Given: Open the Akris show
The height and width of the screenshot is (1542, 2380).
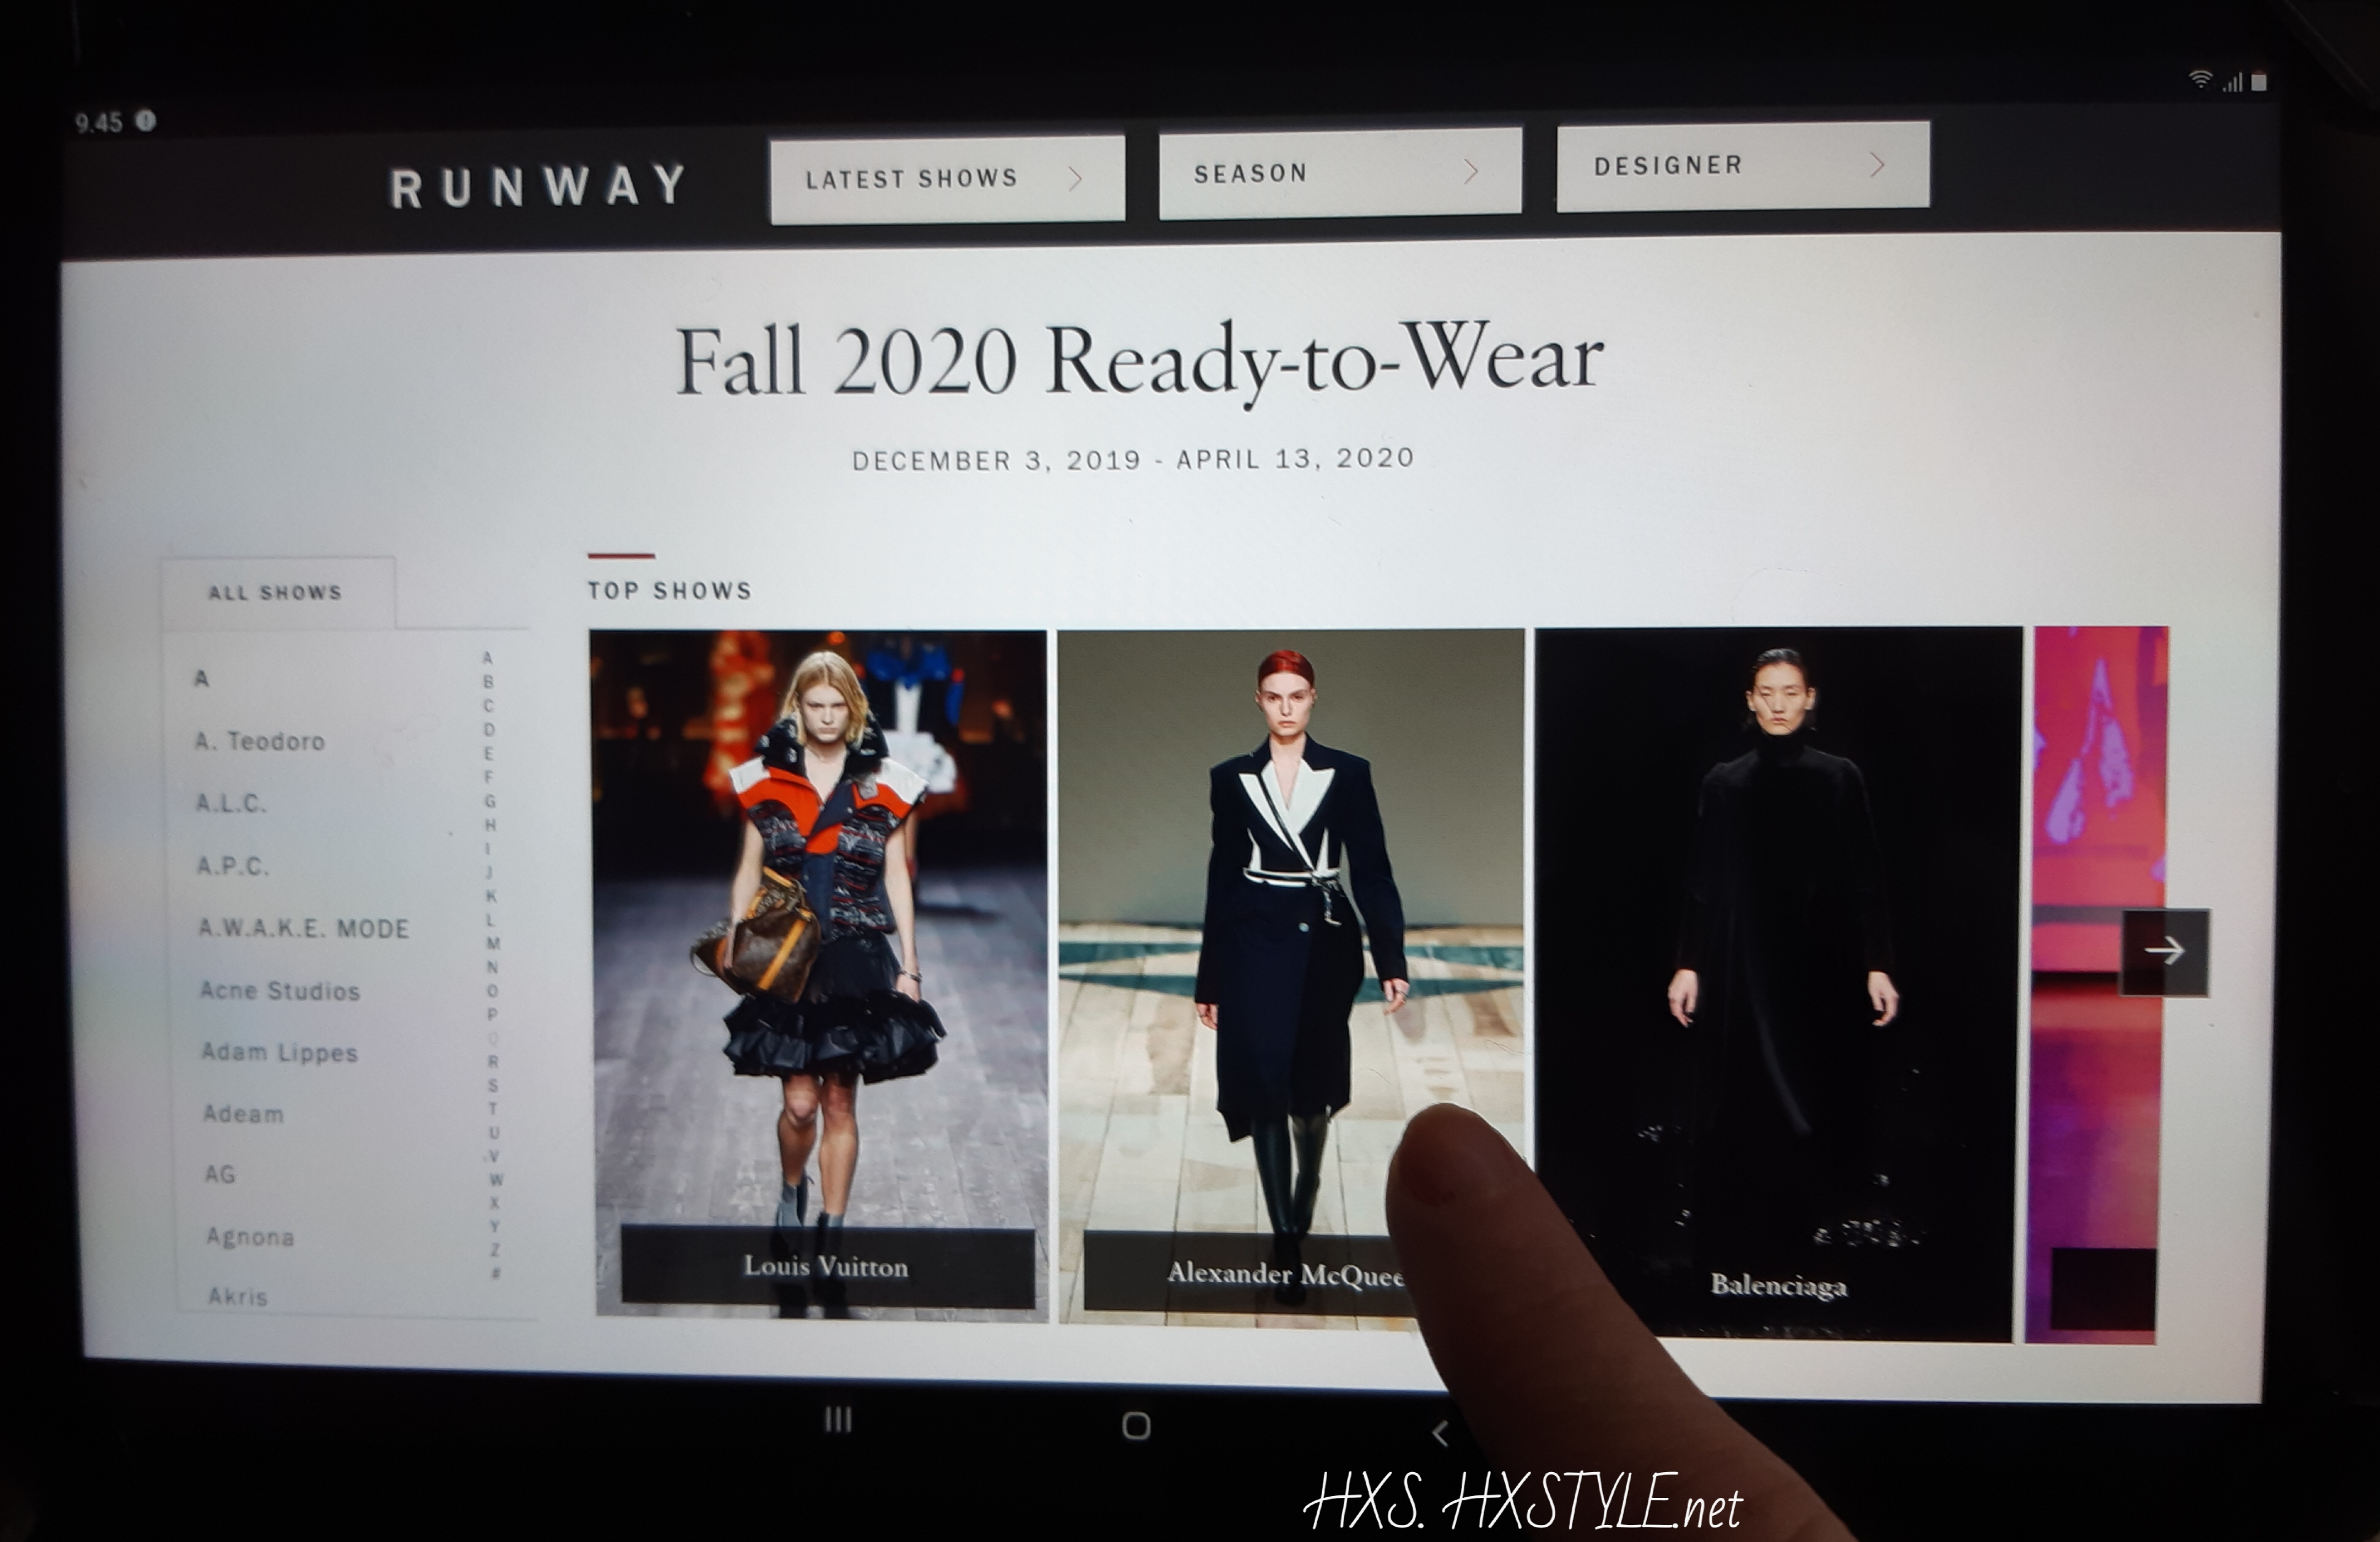Looking at the screenshot, I should (238, 1296).
